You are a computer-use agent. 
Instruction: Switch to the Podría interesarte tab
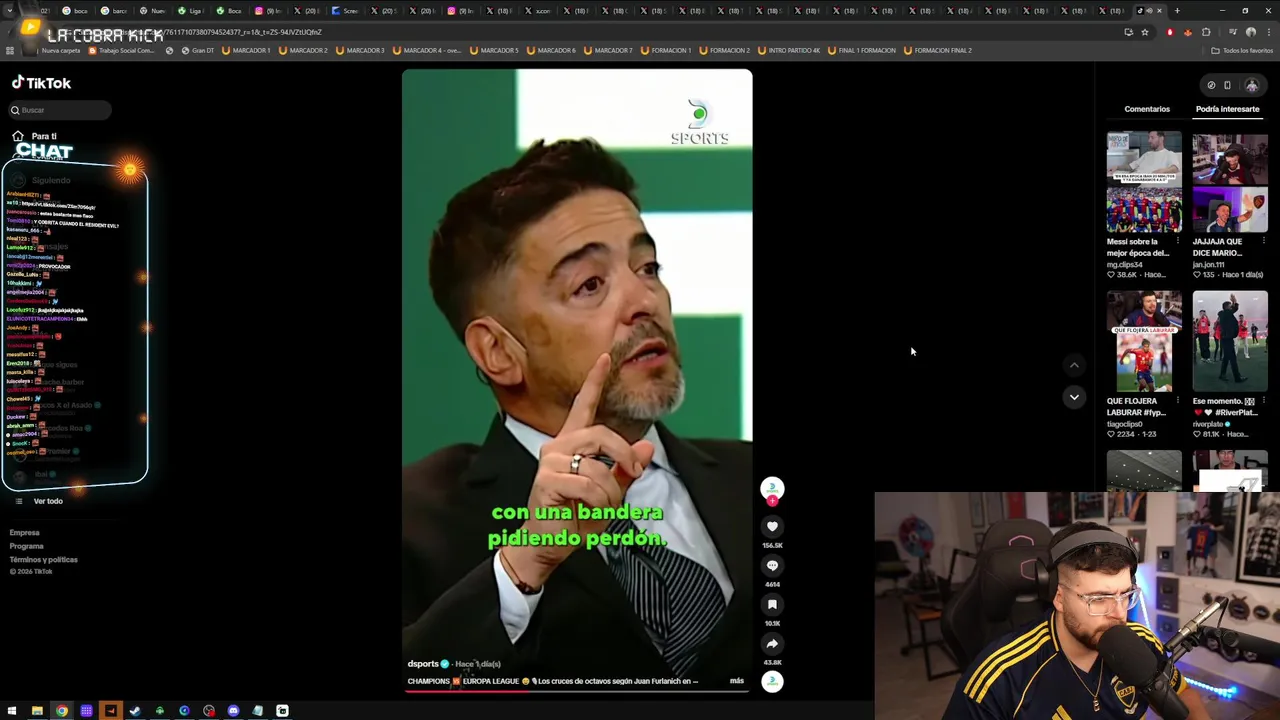point(1227,109)
